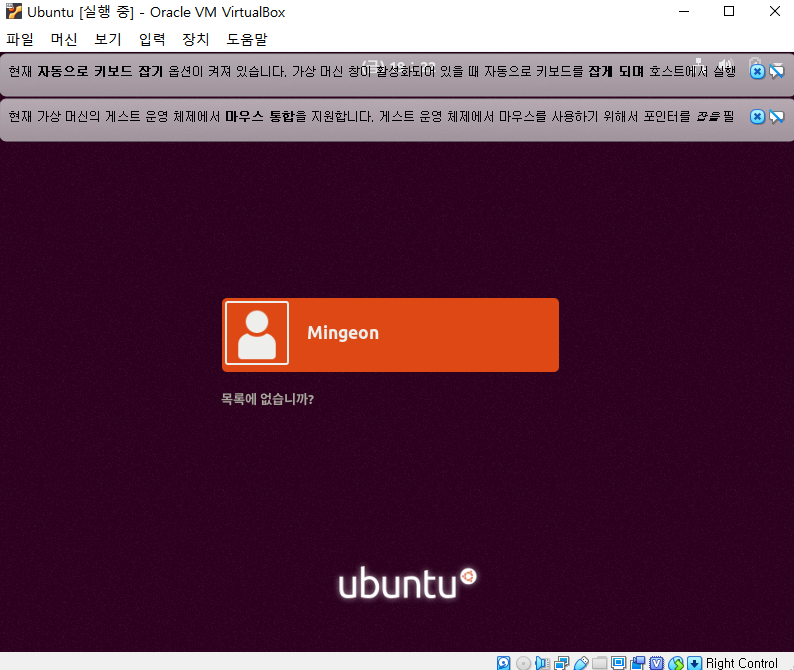The width and height of the screenshot is (794, 670).
Task: Click the Right Control host key label
Action: (741, 663)
